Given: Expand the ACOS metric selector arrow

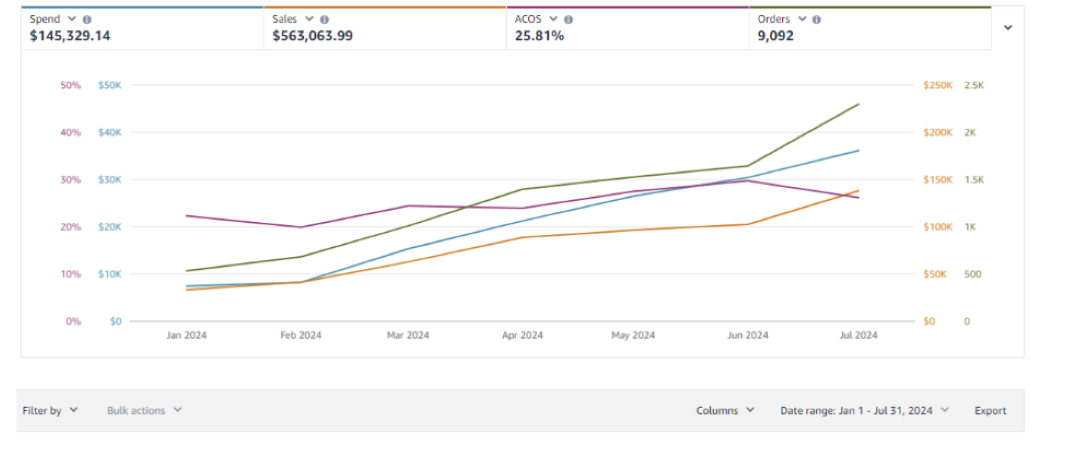Looking at the screenshot, I should (553, 19).
